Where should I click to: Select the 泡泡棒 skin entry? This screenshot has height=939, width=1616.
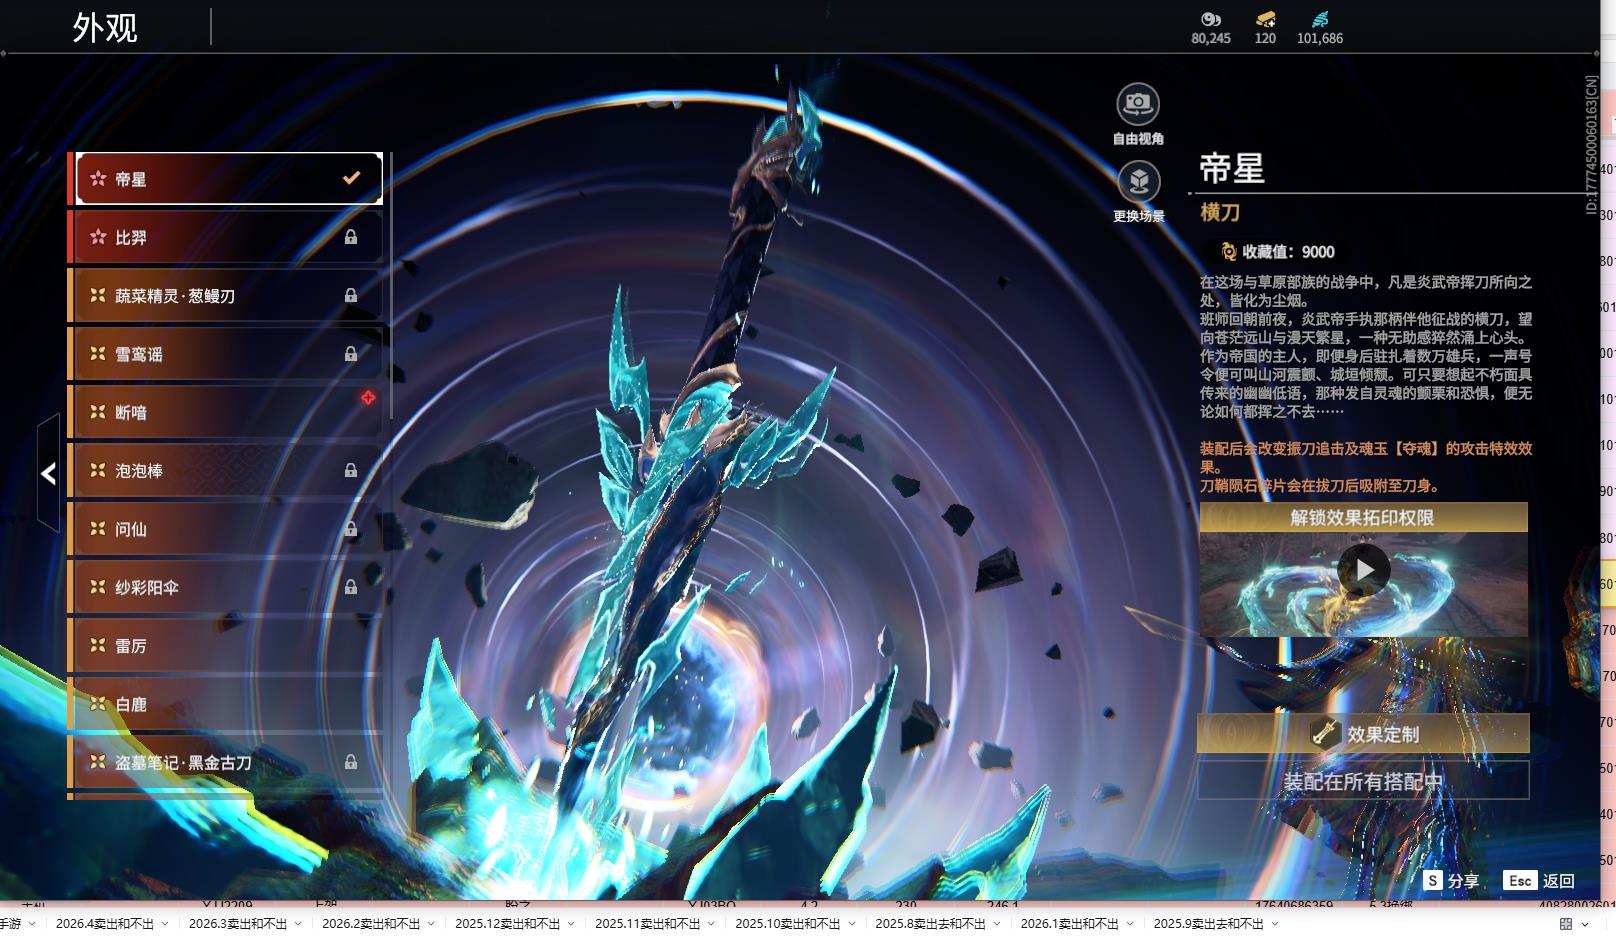228,470
